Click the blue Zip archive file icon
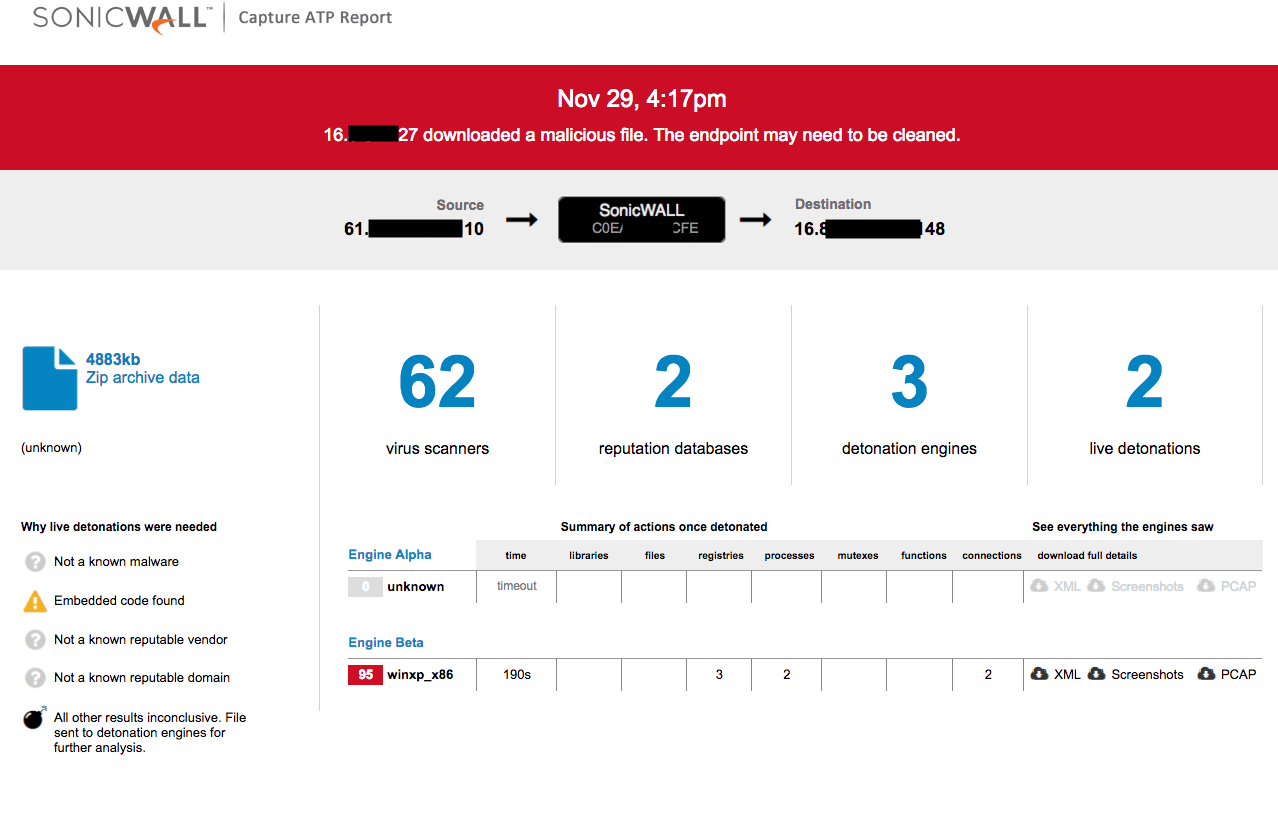 coord(50,378)
